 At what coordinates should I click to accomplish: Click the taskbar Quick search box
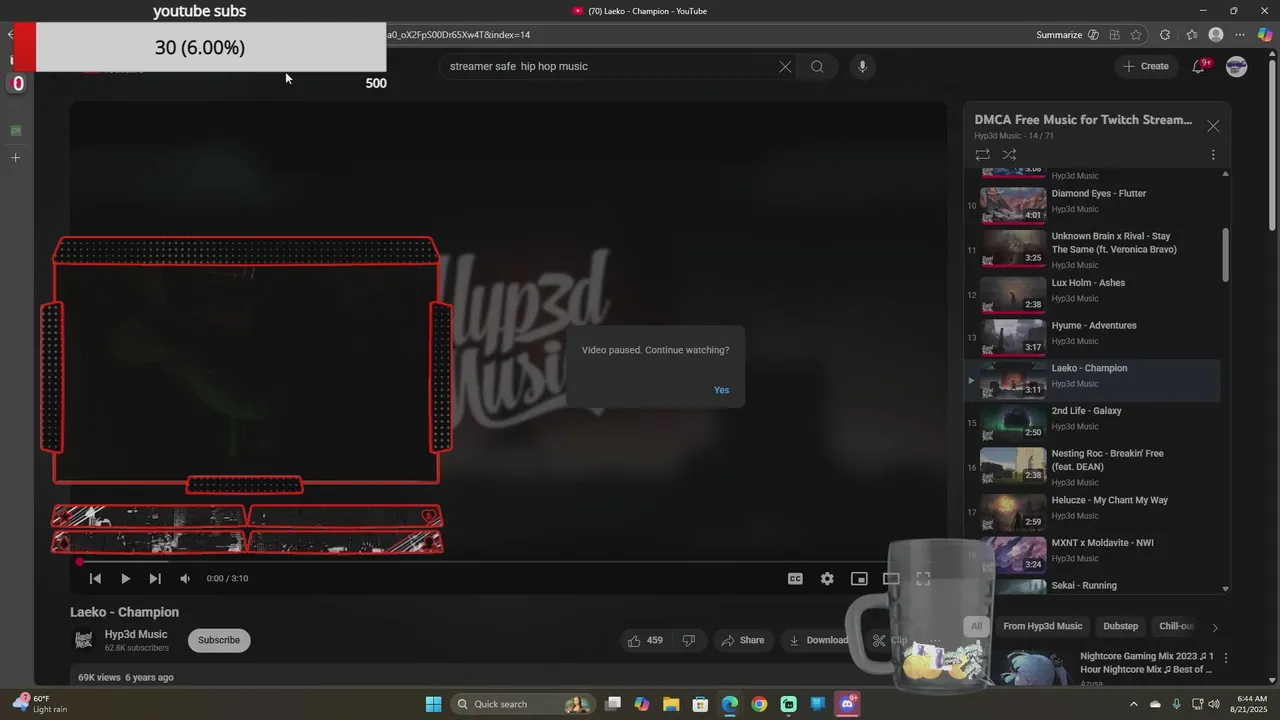pos(522,704)
